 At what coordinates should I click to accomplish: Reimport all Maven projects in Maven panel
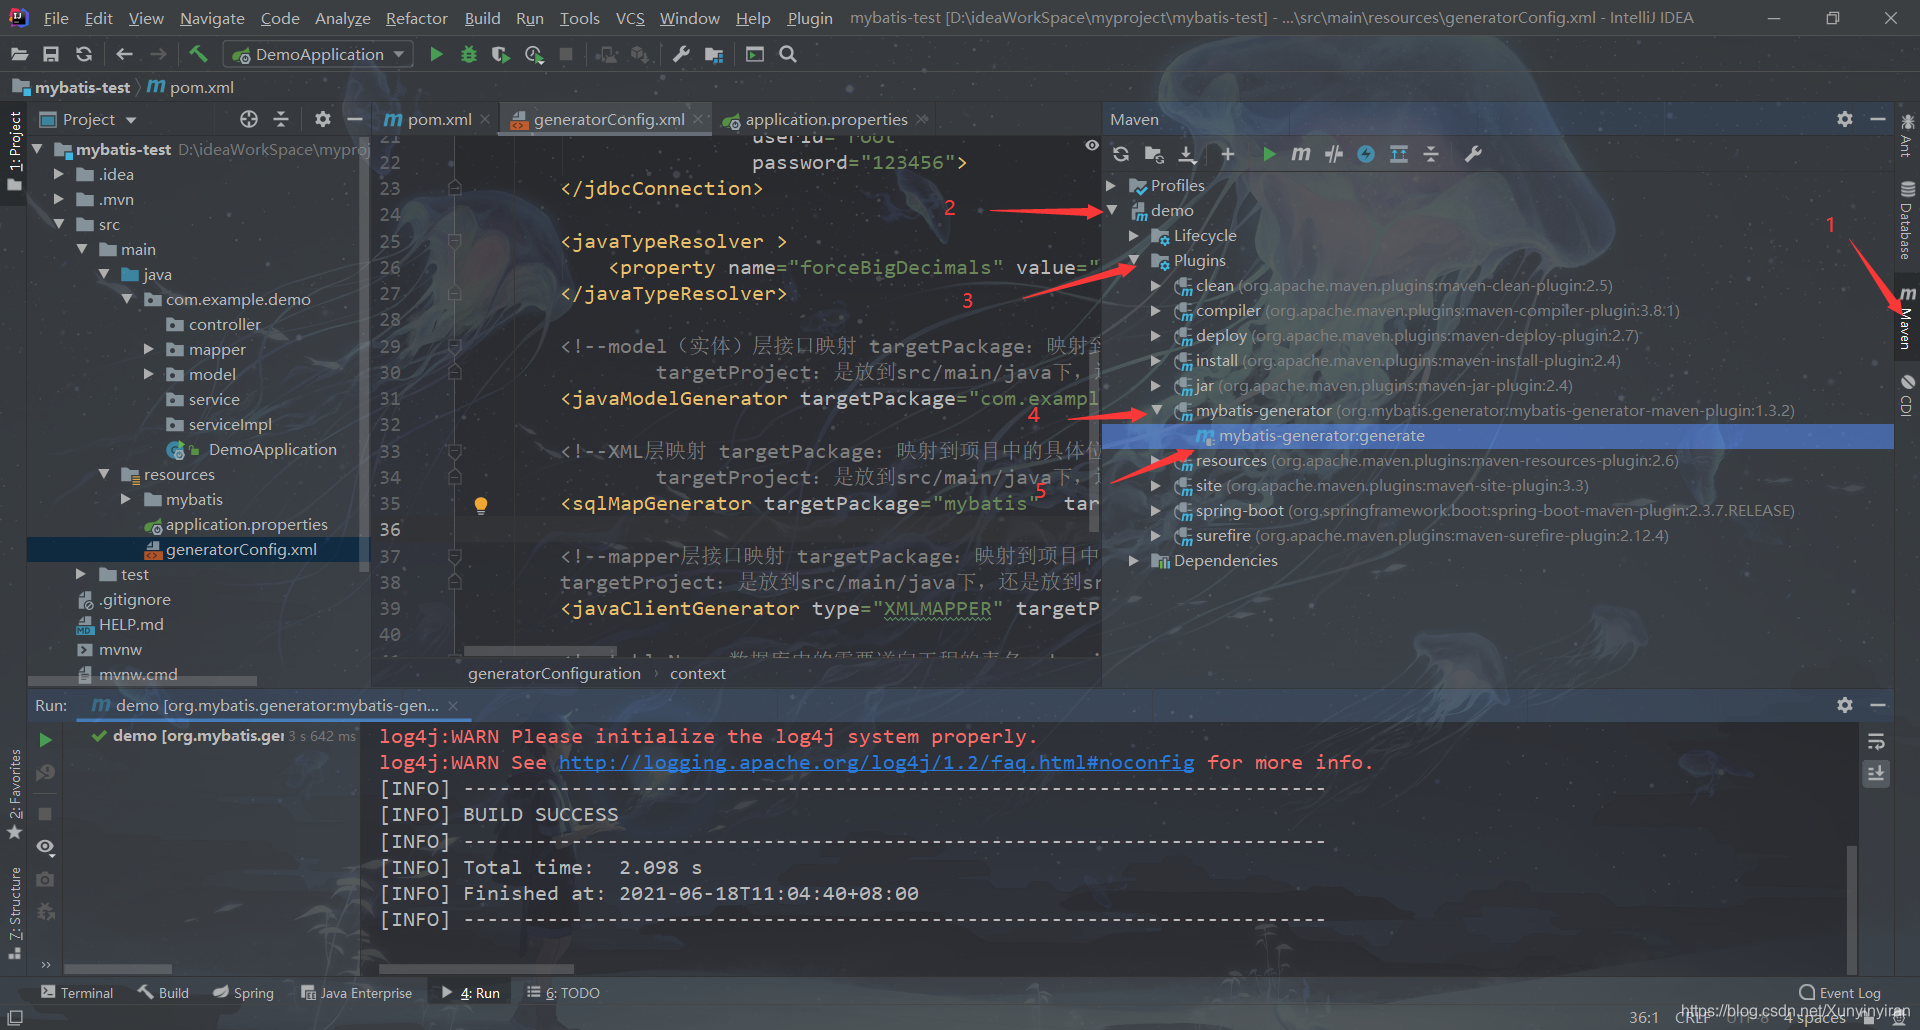click(x=1121, y=154)
